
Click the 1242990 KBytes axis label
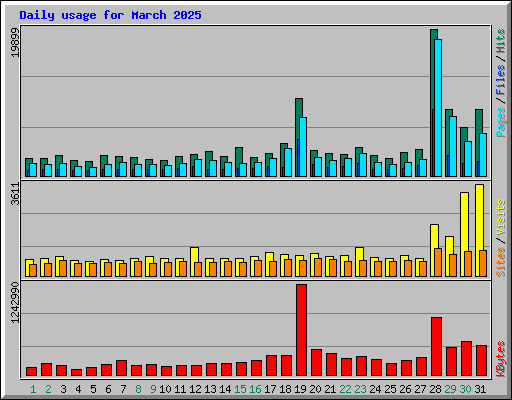pyautogui.click(x=15, y=303)
